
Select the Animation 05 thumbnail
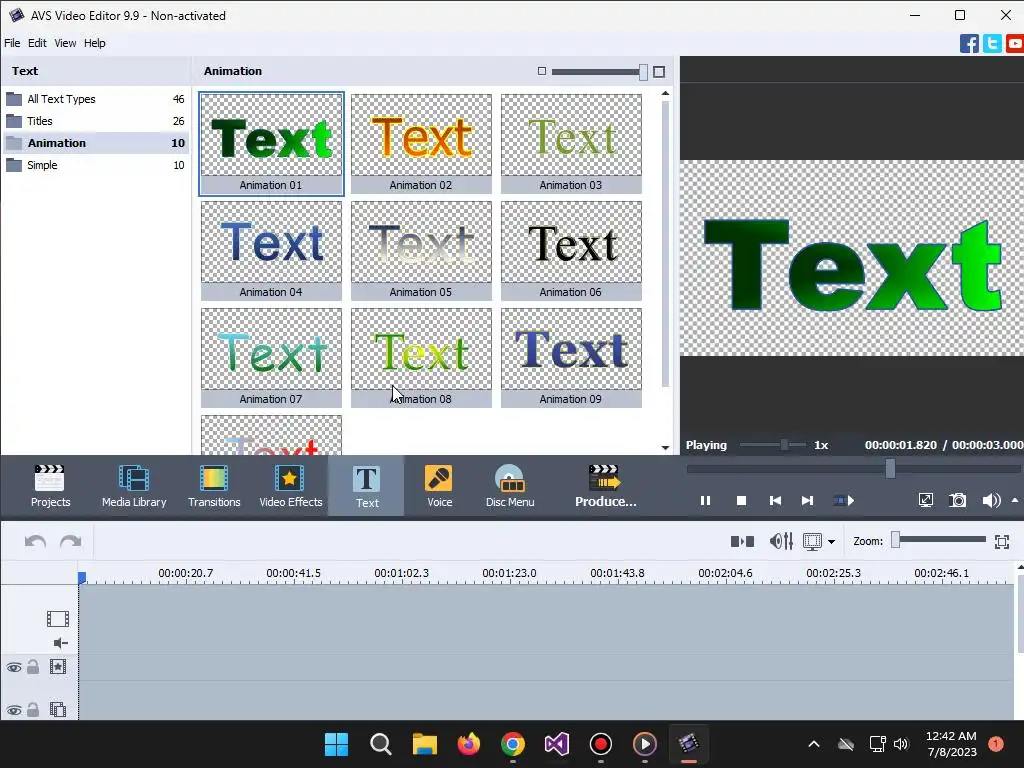click(421, 251)
